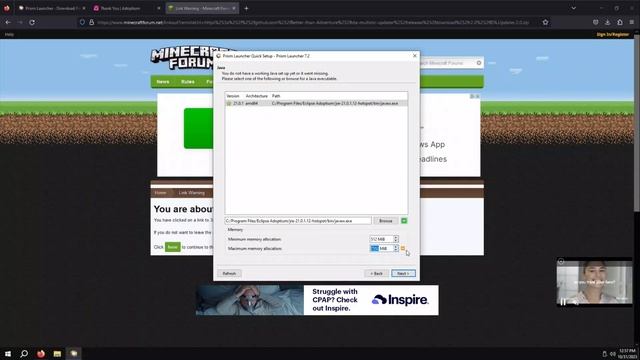This screenshot has width=640, height=360.
Task: Click the shield tracking protection icon
Action: [82, 22]
